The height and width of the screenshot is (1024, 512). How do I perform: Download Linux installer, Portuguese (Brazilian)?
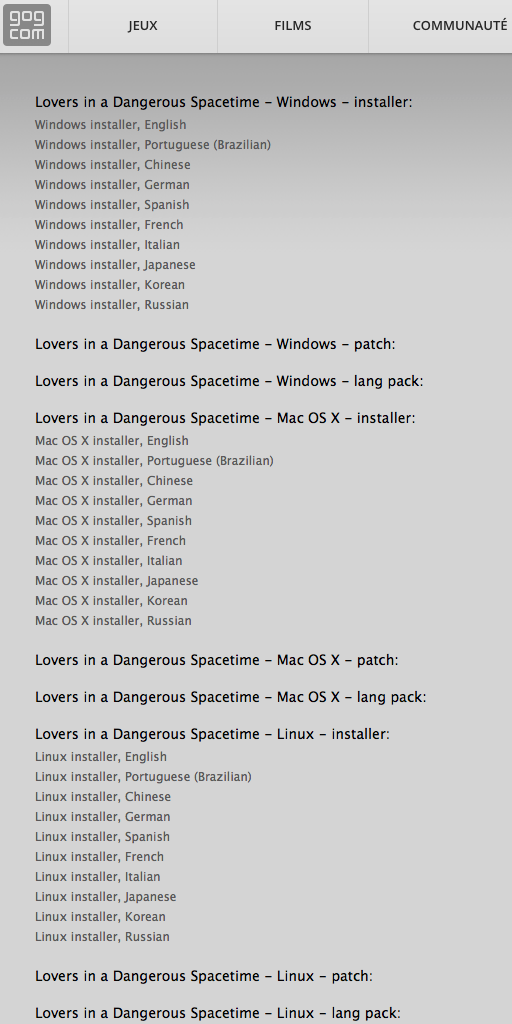pyautogui.click(x=143, y=777)
